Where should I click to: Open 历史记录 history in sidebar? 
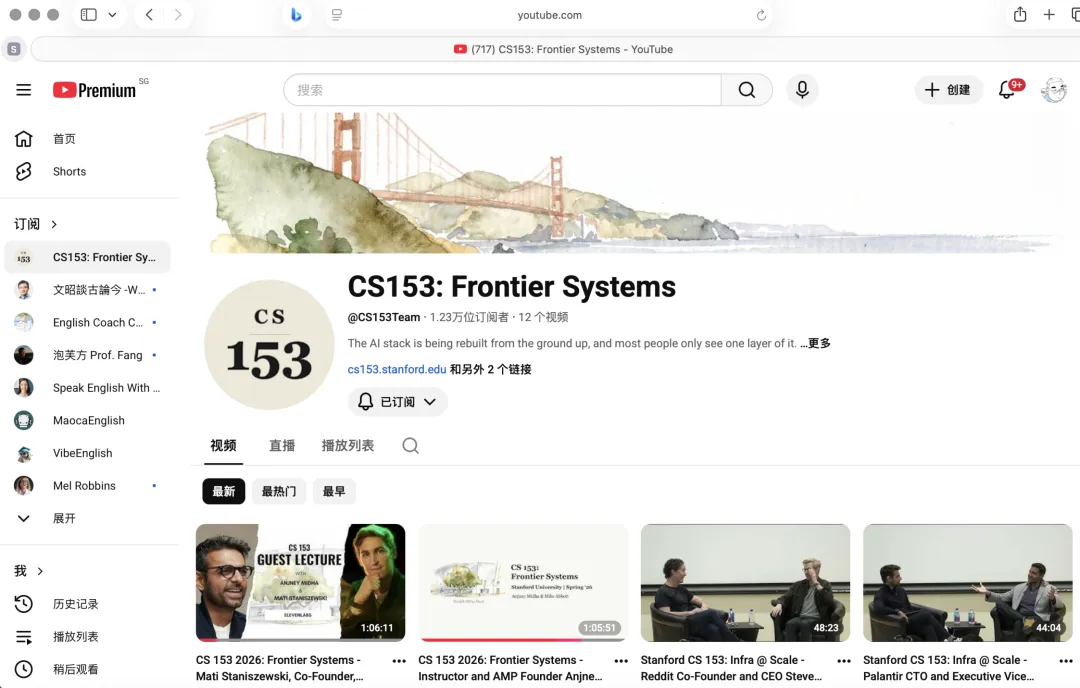76,604
